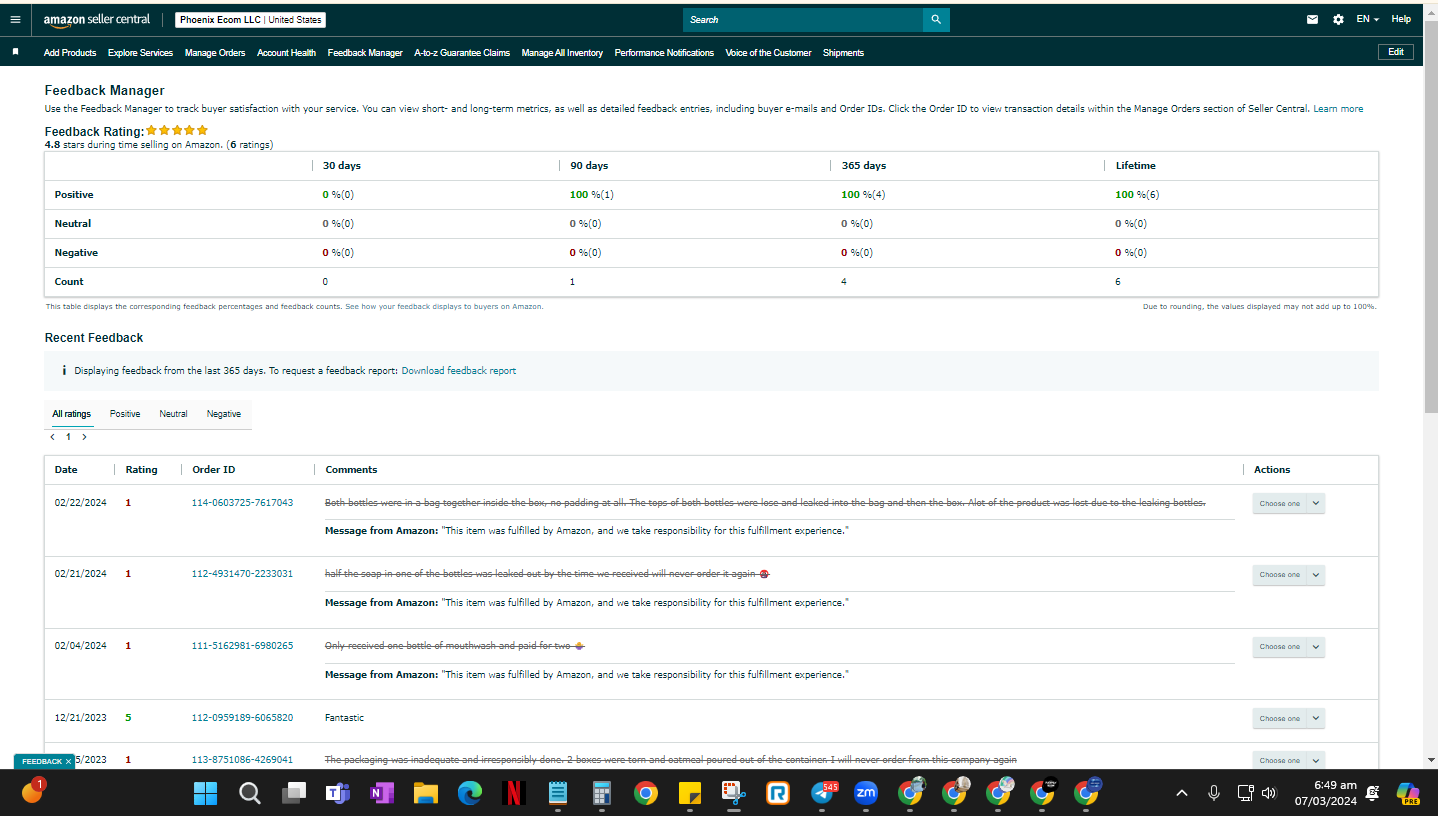Switch to the Positive tab
Screen dimensions: 1438x816
125,414
